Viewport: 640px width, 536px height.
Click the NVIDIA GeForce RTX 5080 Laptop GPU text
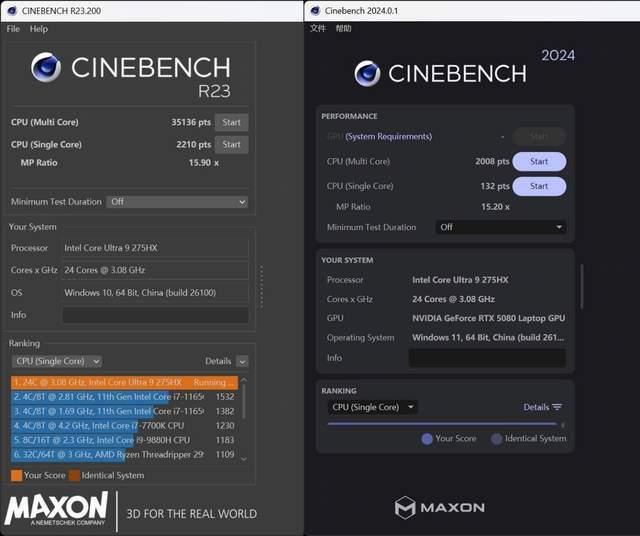tap(489, 318)
